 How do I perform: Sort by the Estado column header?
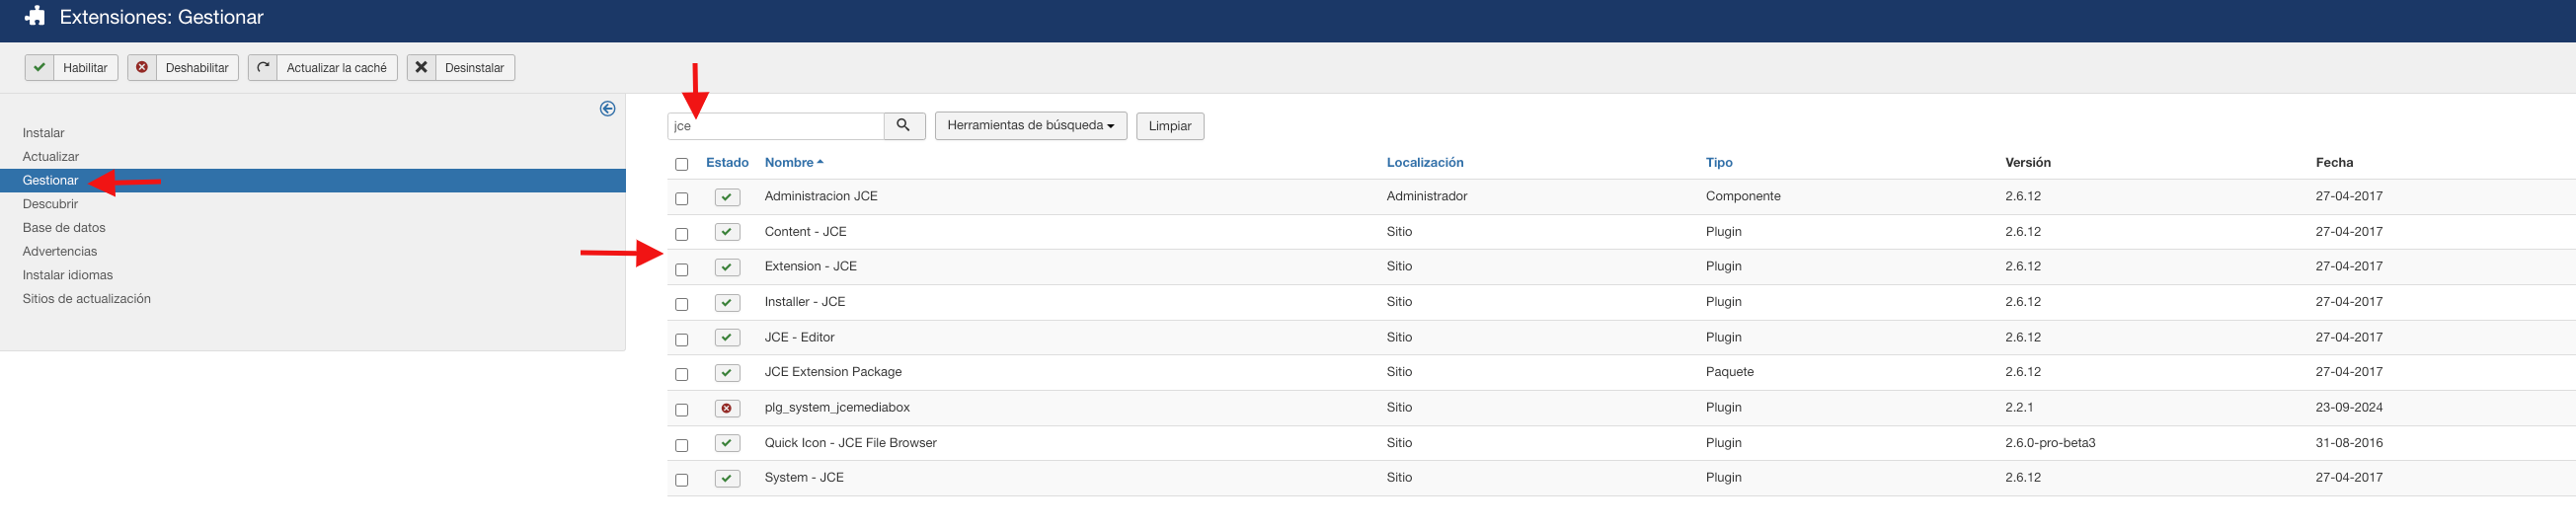(x=727, y=162)
